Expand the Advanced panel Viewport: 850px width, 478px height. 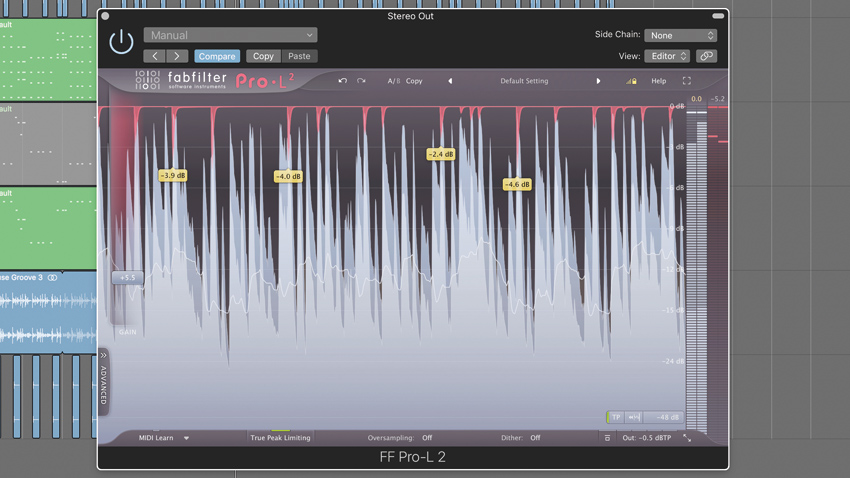104,382
